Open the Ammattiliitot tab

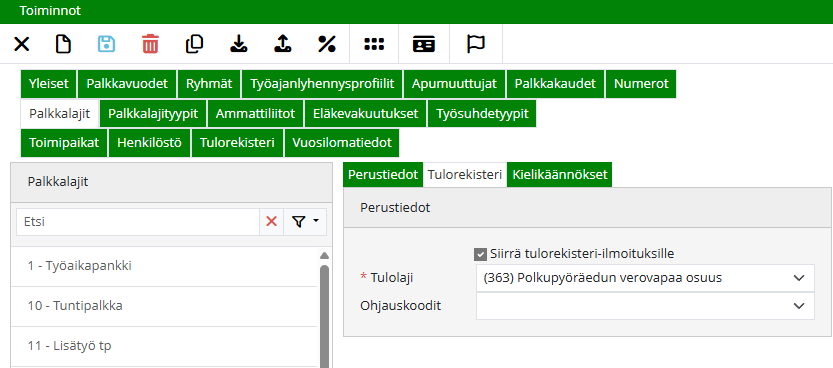[x=256, y=114]
